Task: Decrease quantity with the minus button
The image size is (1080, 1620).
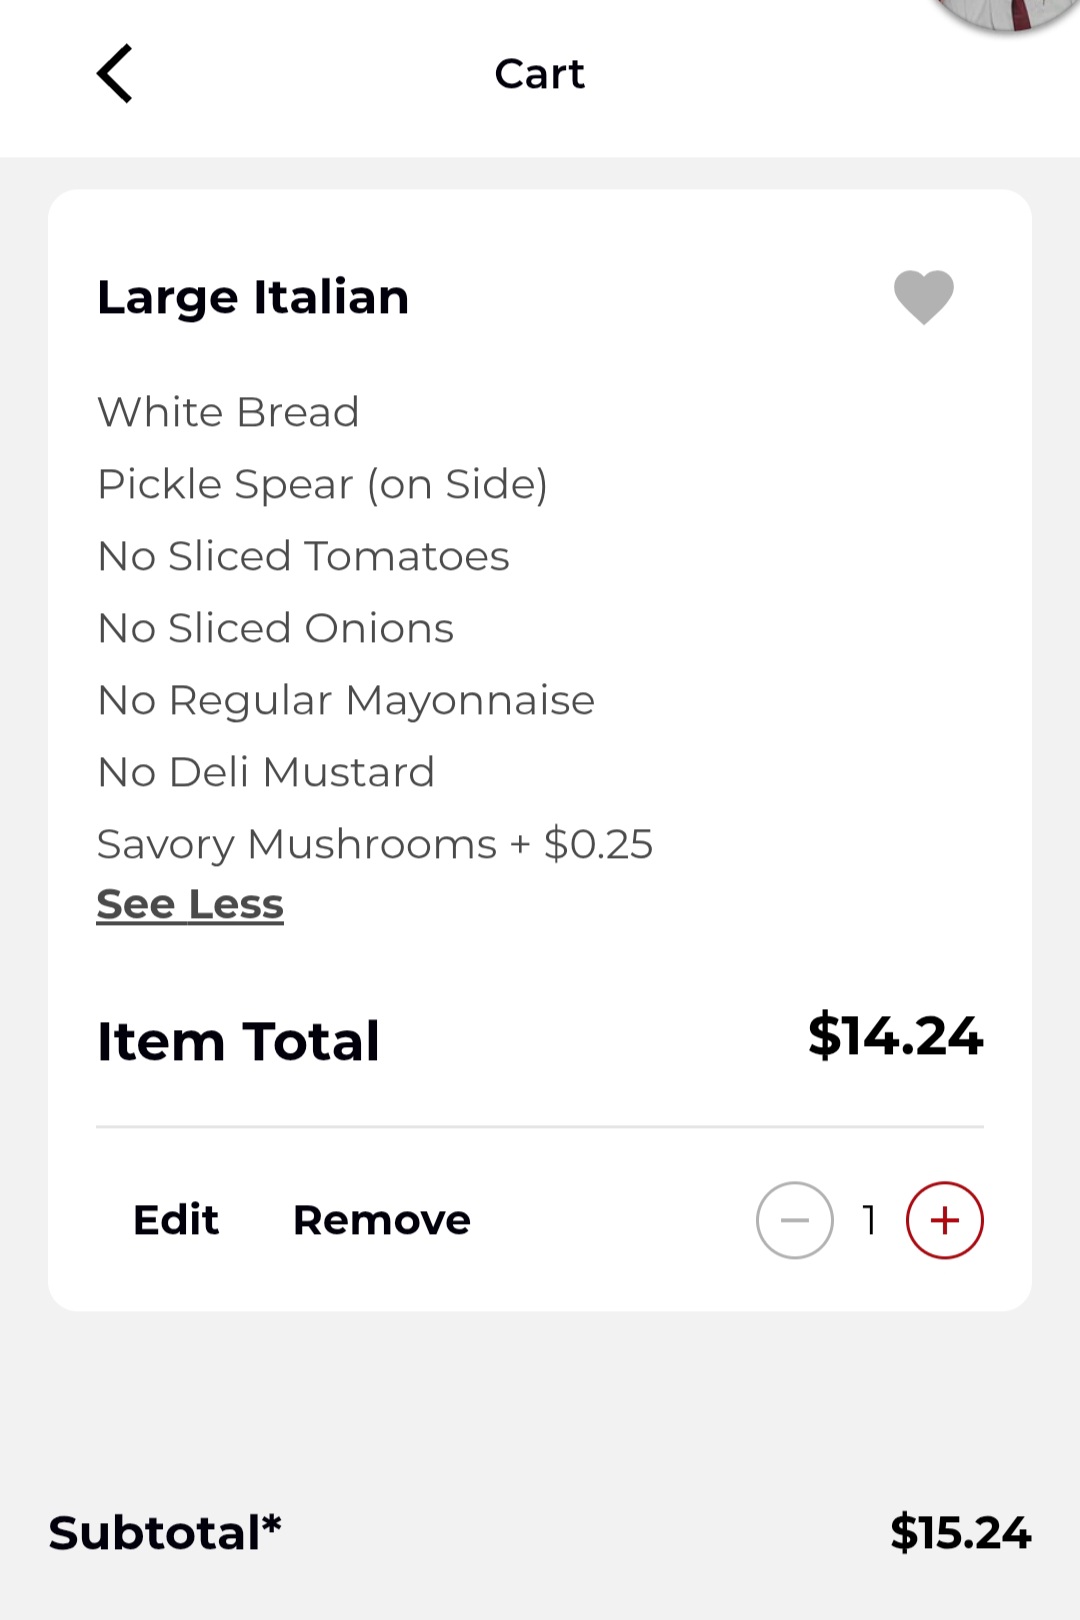Action: [795, 1220]
